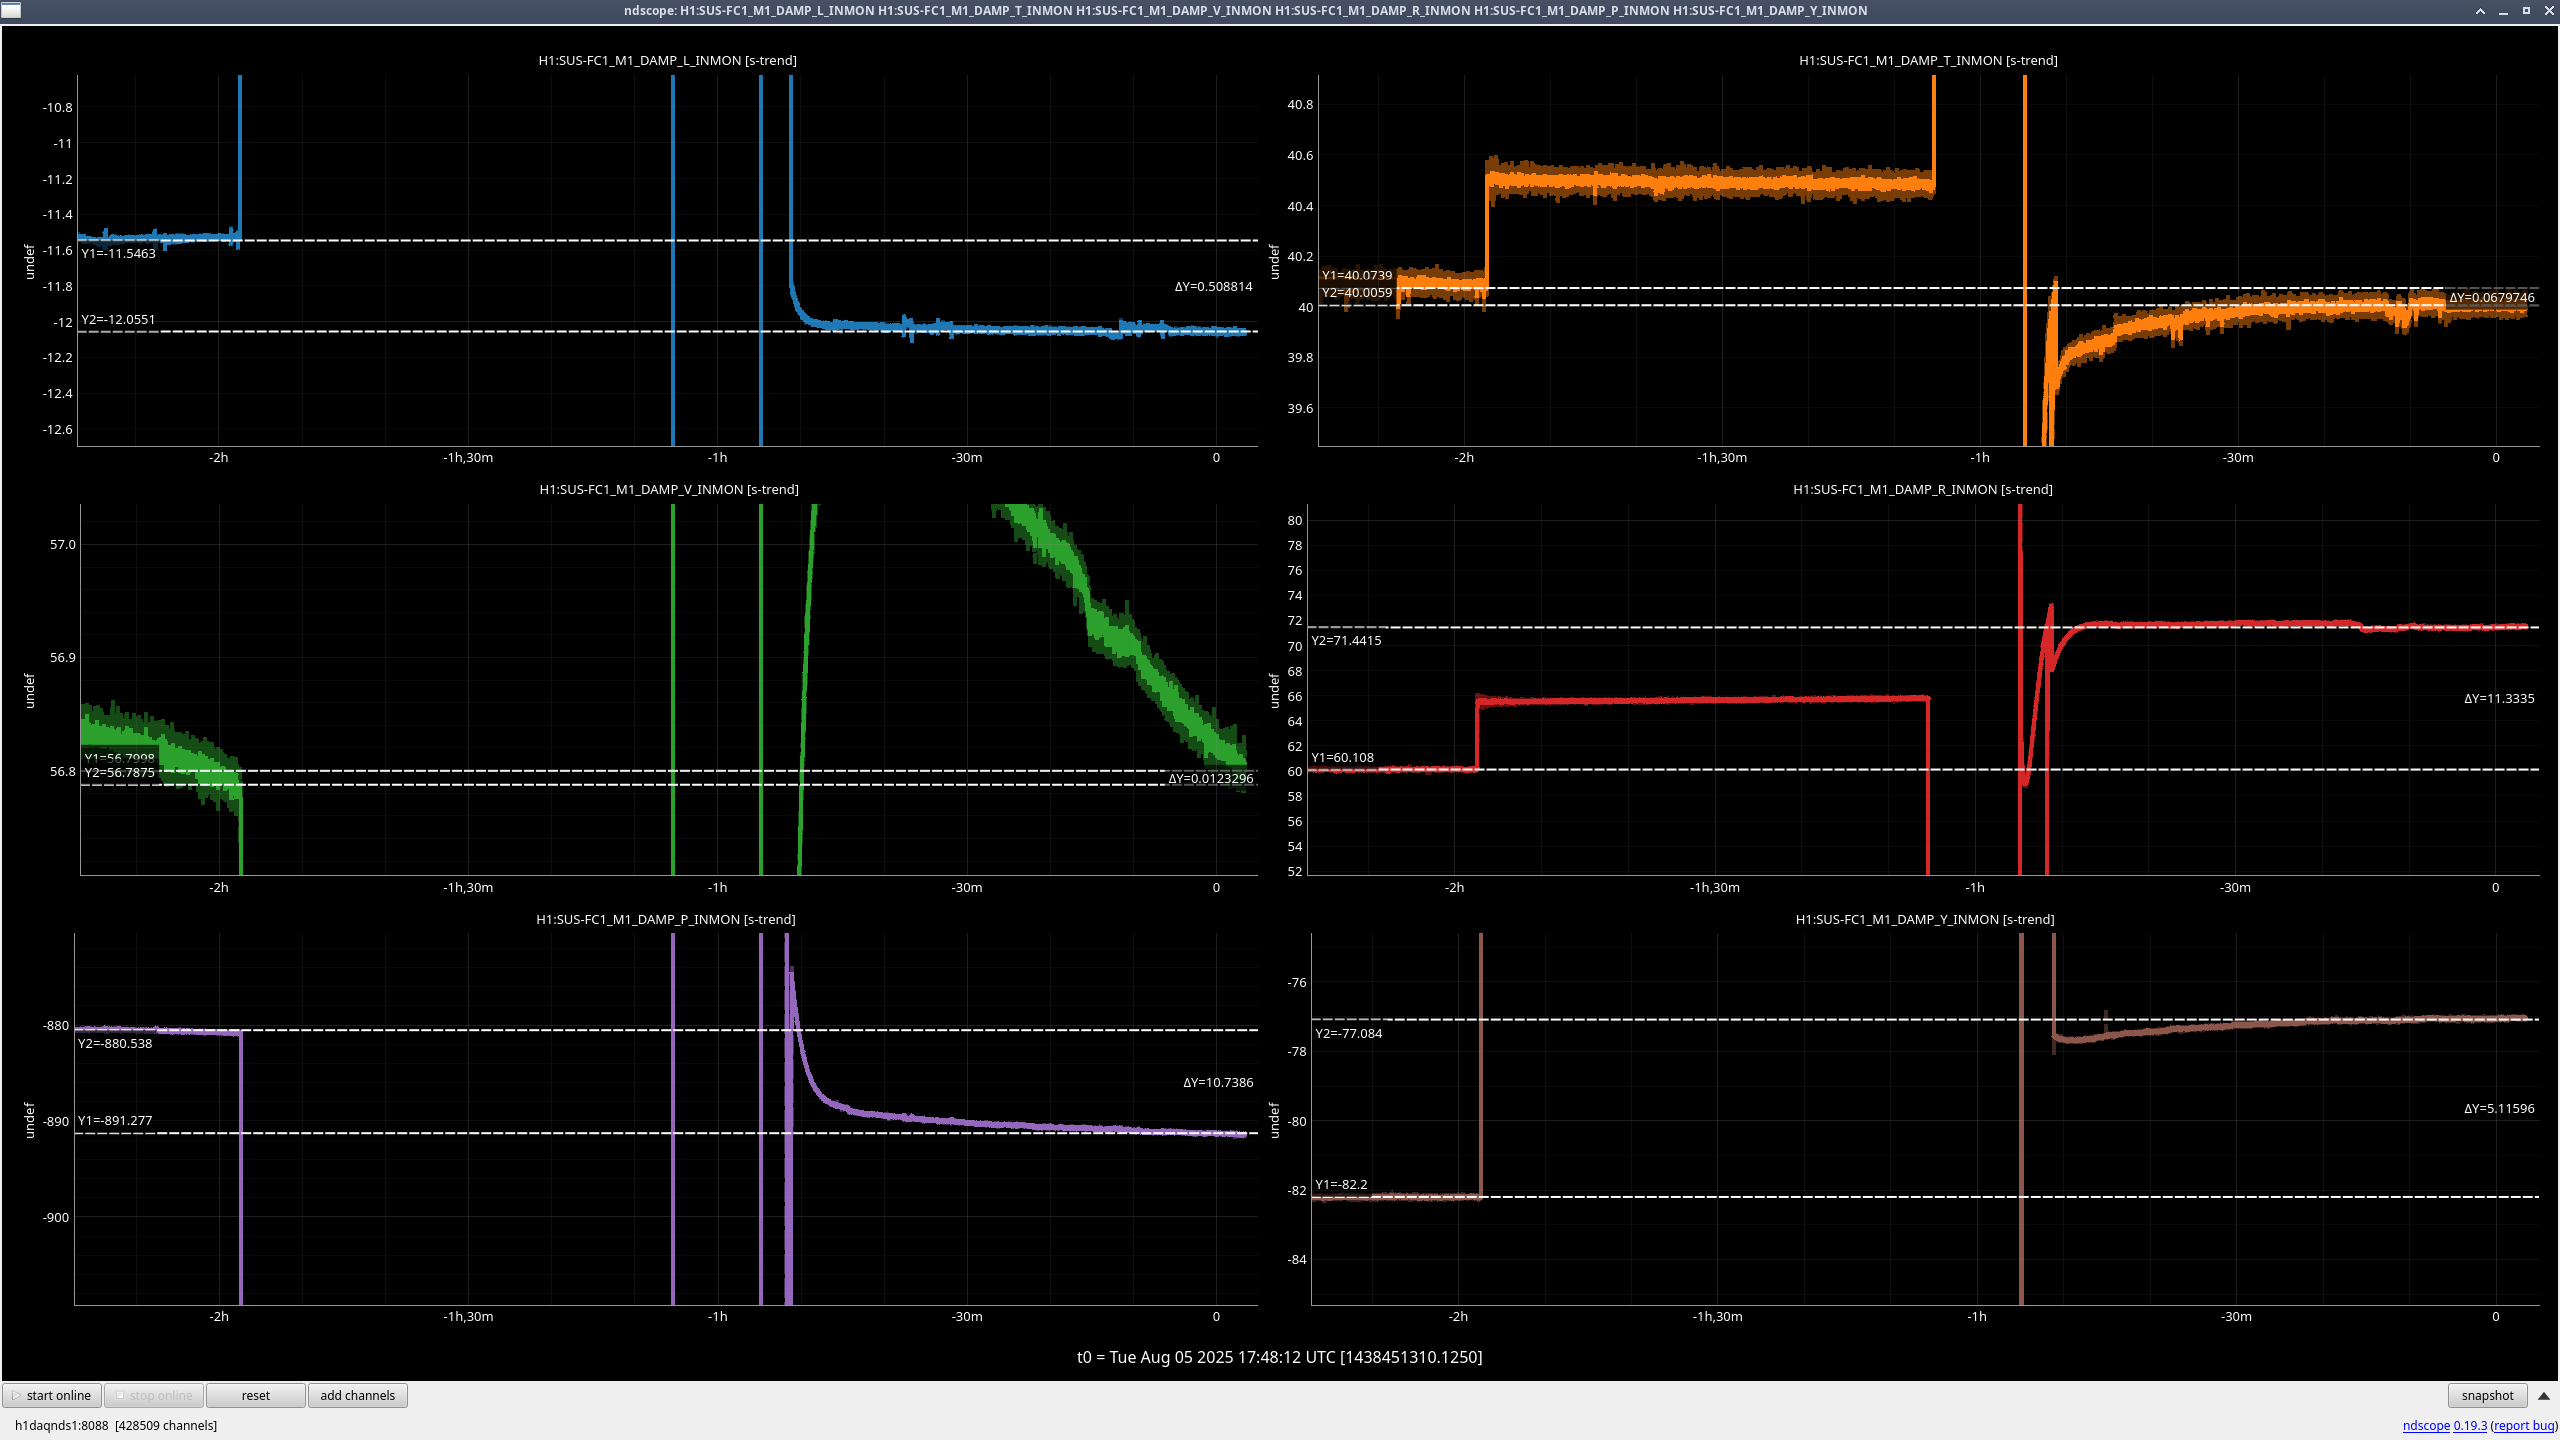Open the window menu icon in title bar
2560x1440 pixels.
point(11,10)
